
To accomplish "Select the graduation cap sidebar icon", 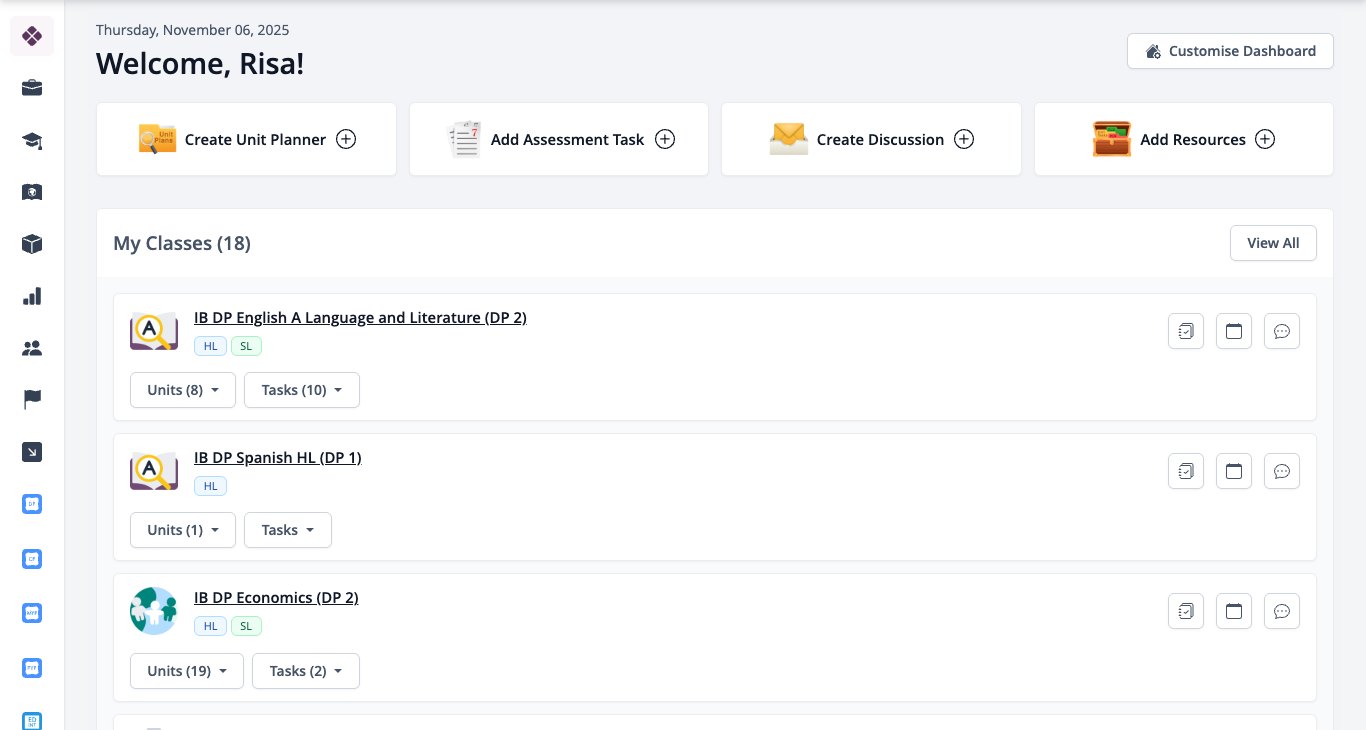I will [x=32, y=140].
